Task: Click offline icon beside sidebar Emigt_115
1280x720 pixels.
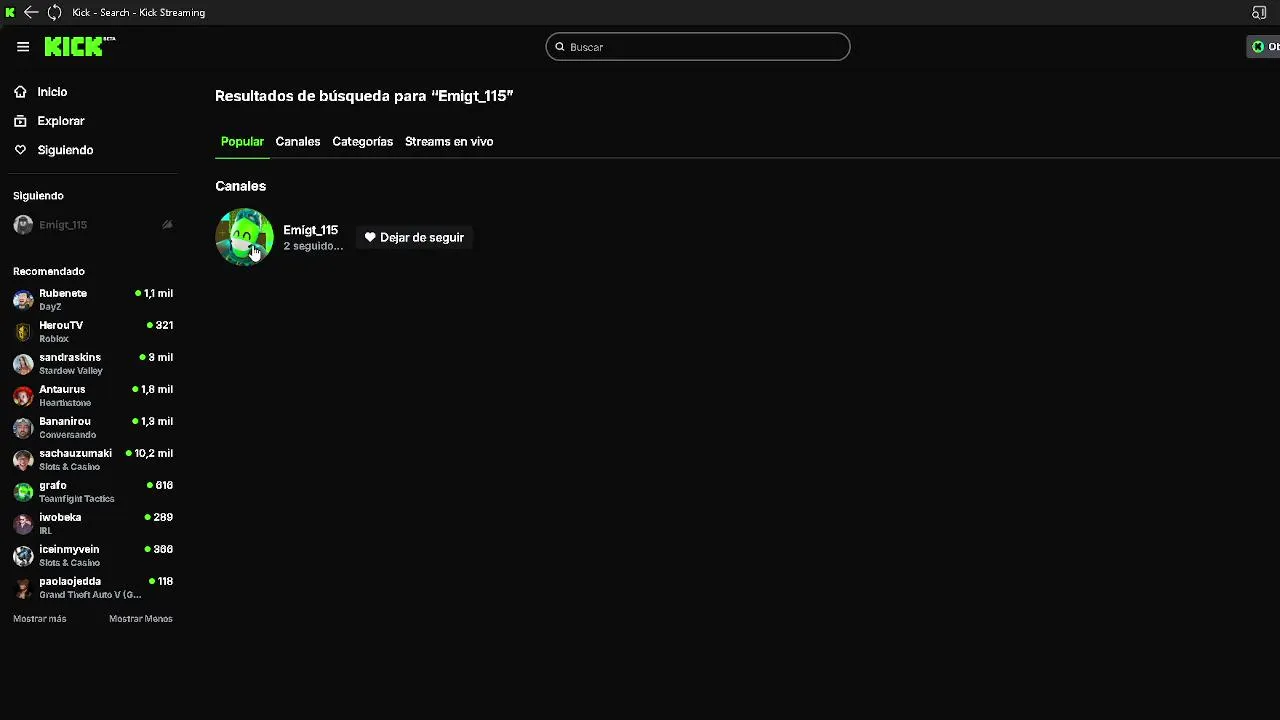Action: pyautogui.click(x=167, y=225)
